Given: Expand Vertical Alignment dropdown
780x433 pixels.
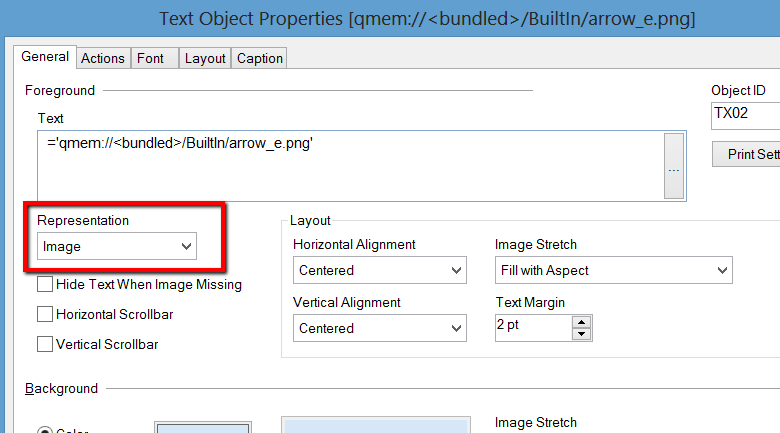Looking at the screenshot, I should click(x=380, y=328).
